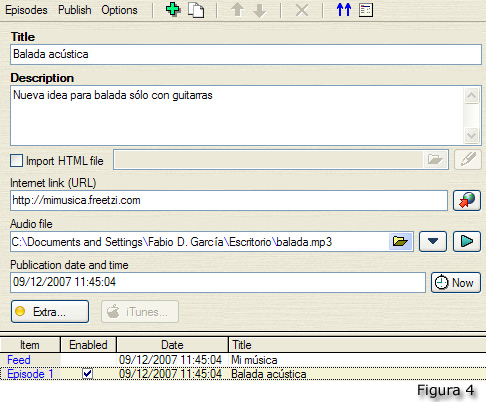Open the Episodes menu
This screenshot has height=402, width=486.
(x=26, y=10)
